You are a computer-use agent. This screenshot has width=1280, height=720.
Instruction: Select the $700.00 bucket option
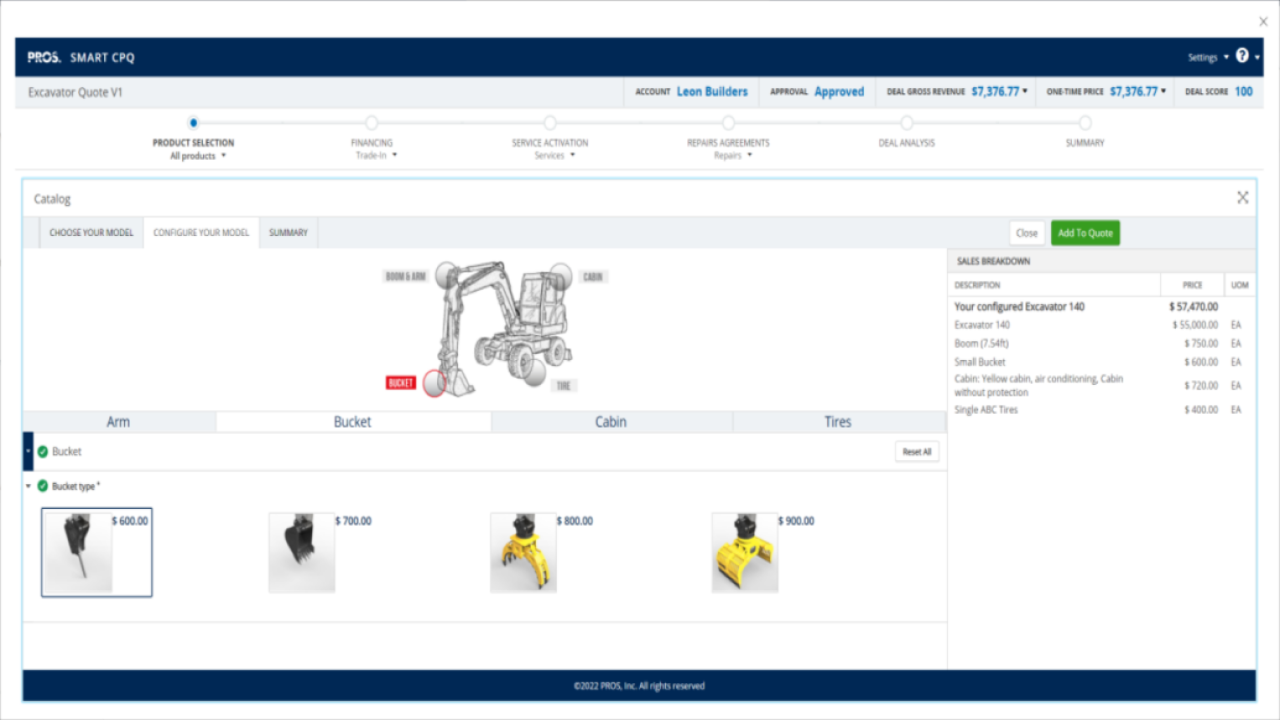302,553
